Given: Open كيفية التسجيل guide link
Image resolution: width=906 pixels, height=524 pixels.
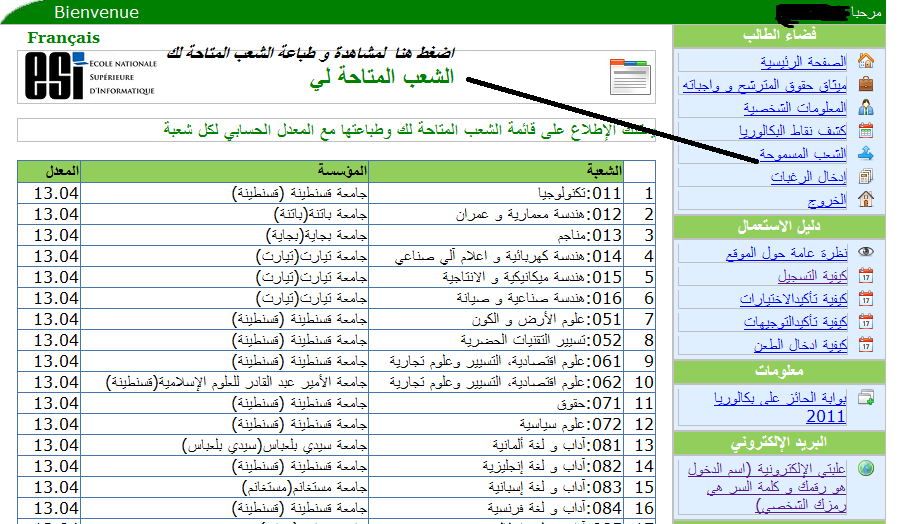Looking at the screenshot, I should 812,276.
